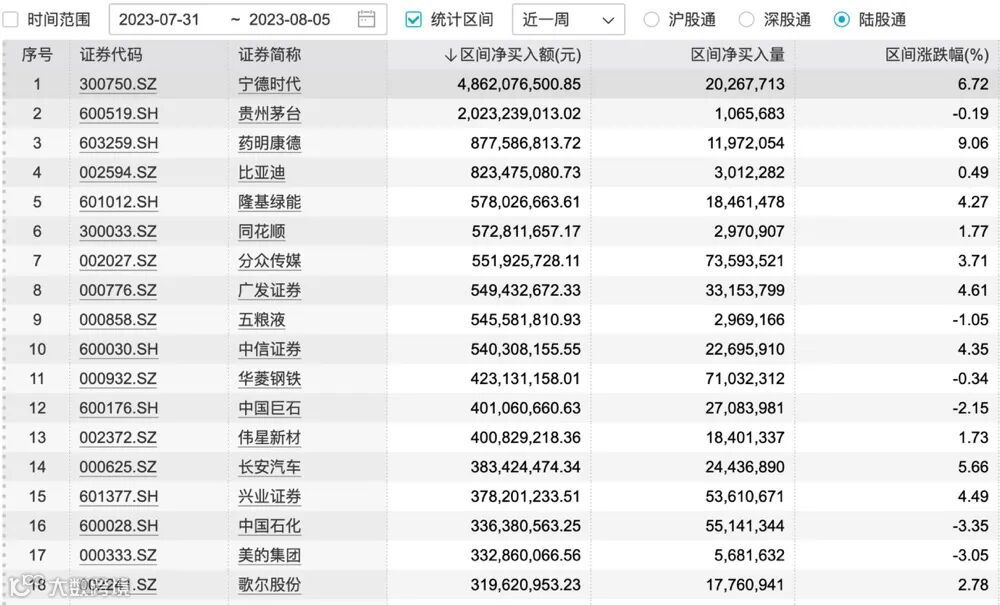Open the 贵州茅台 stock name link
The image size is (1000, 605).
click(x=270, y=113)
